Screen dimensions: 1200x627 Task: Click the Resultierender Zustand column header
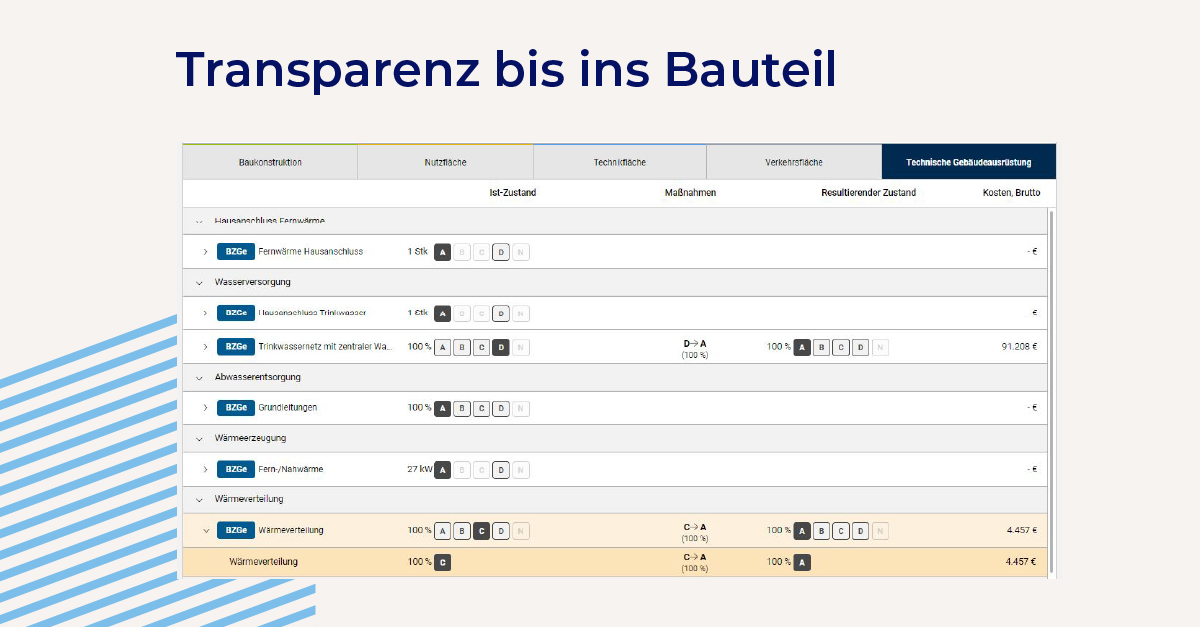tap(868, 192)
